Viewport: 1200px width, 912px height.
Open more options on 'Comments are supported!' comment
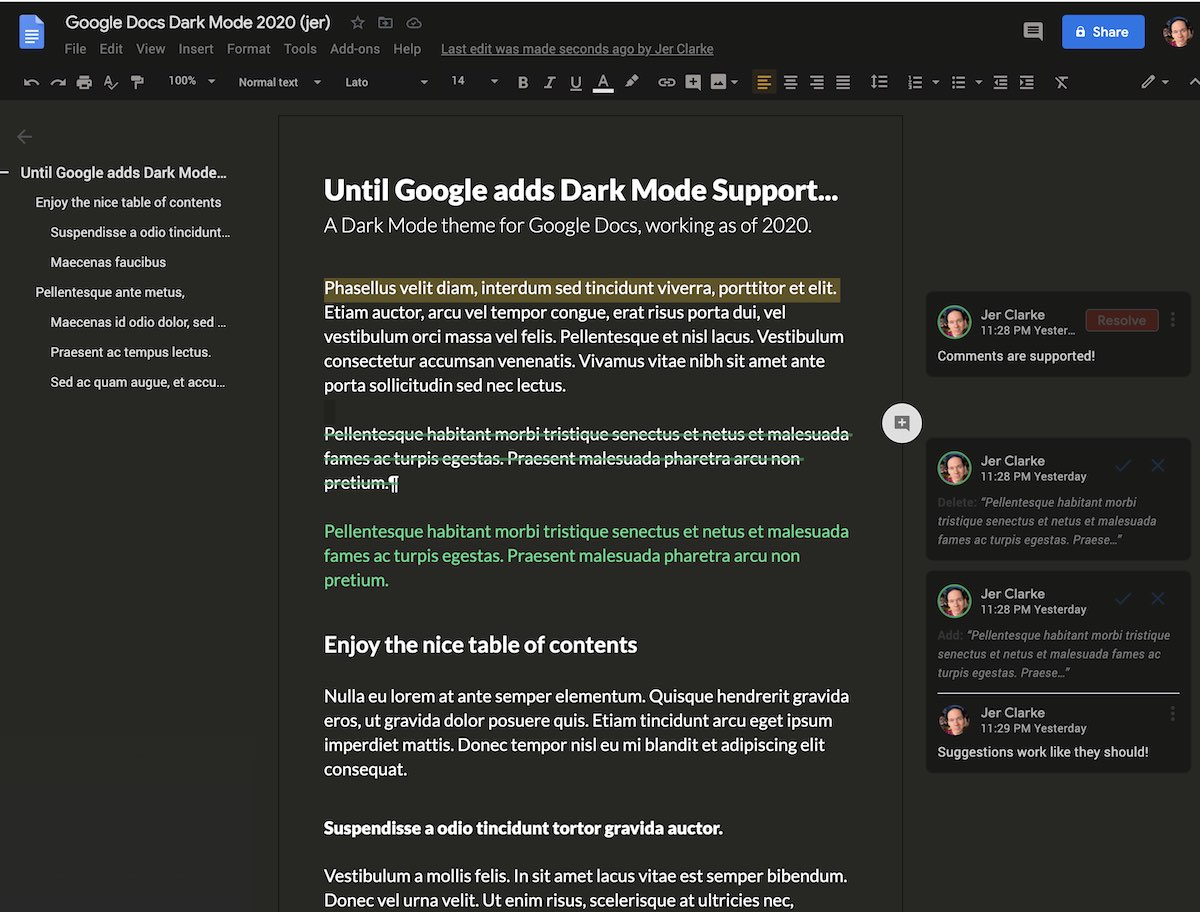tap(1173, 320)
